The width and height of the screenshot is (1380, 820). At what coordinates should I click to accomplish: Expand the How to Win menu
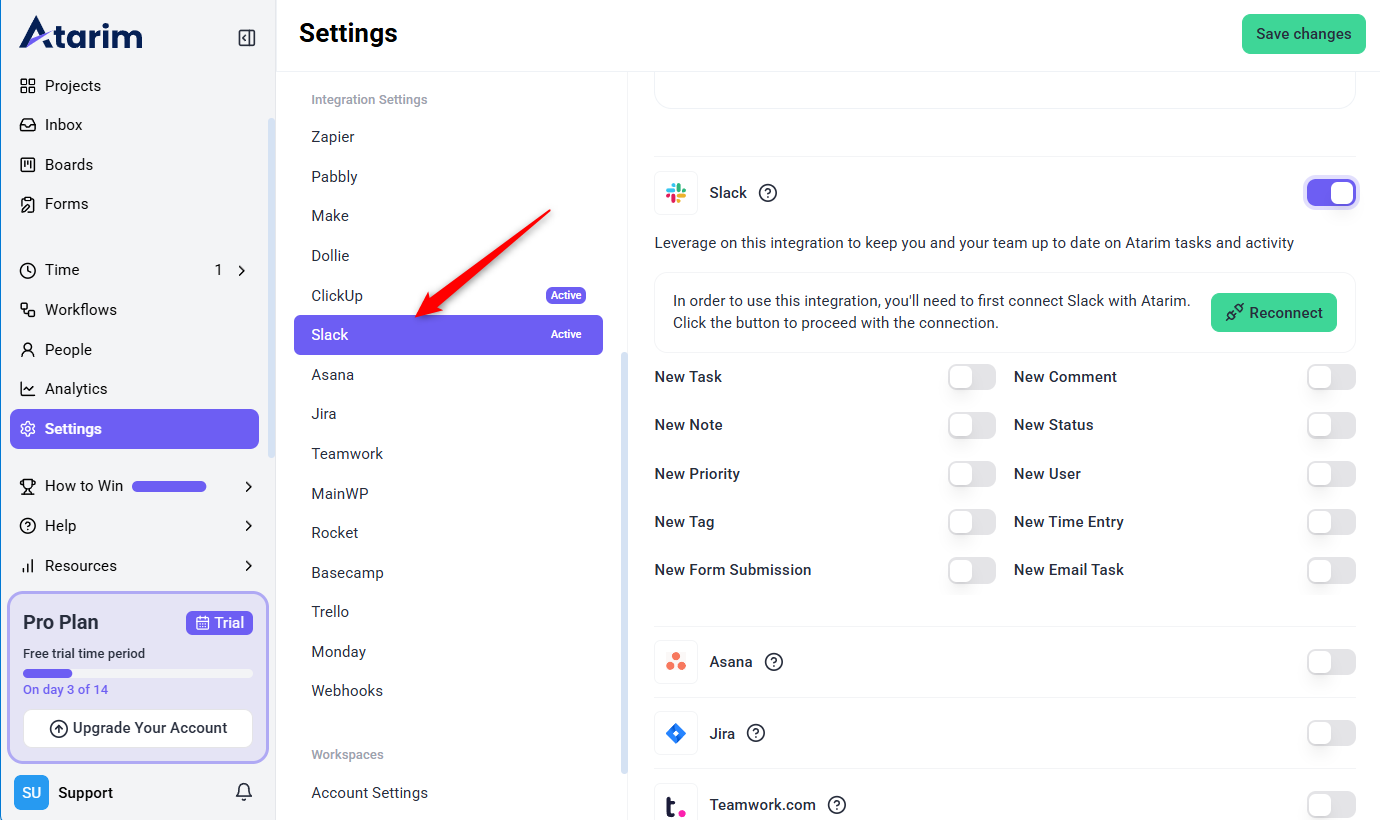point(248,486)
